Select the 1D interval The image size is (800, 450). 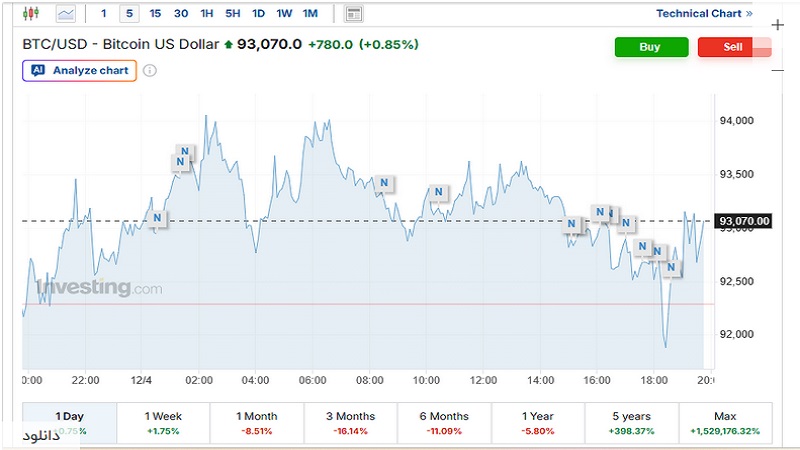pyautogui.click(x=258, y=14)
